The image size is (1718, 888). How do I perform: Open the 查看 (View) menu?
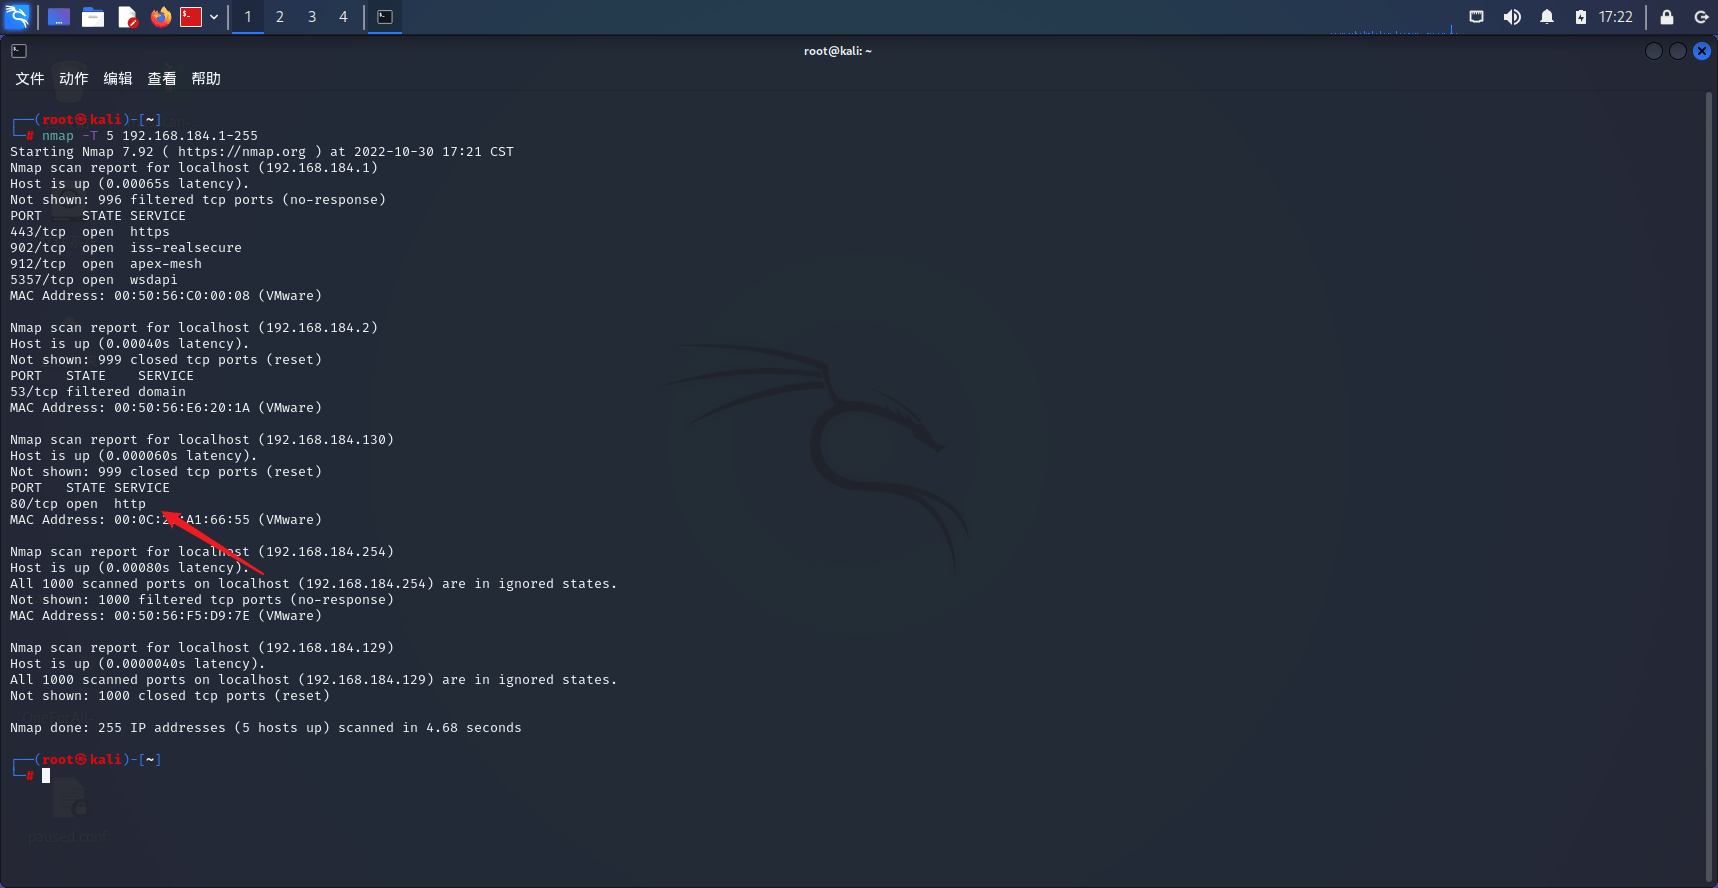tap(161, 79)
